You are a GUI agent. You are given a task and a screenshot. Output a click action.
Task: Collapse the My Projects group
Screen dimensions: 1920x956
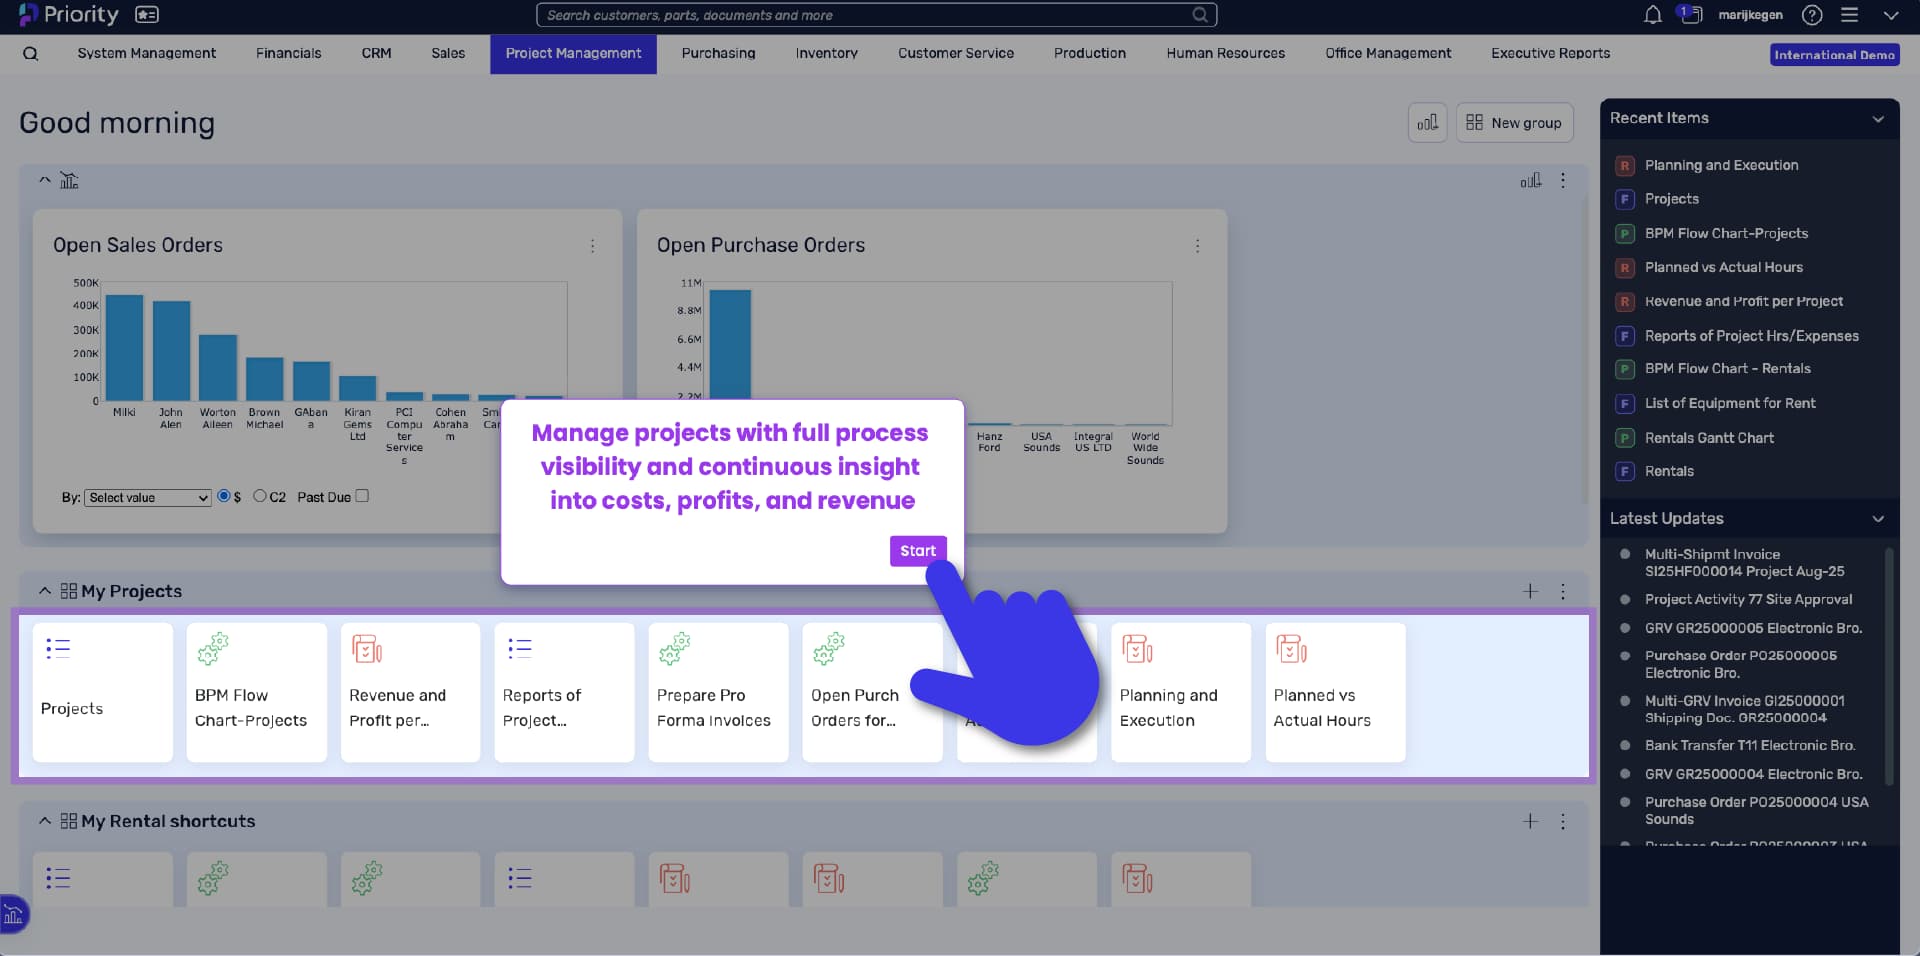[45, 591]
